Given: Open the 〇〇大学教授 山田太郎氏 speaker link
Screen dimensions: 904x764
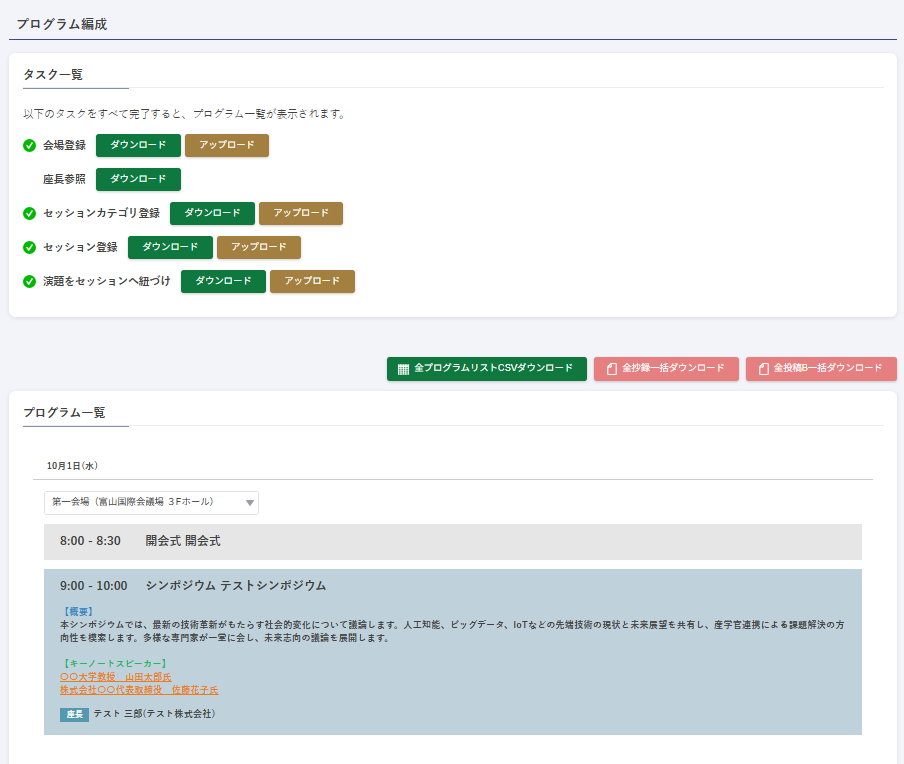Looking at the screenshot, I should pos(116,677).
